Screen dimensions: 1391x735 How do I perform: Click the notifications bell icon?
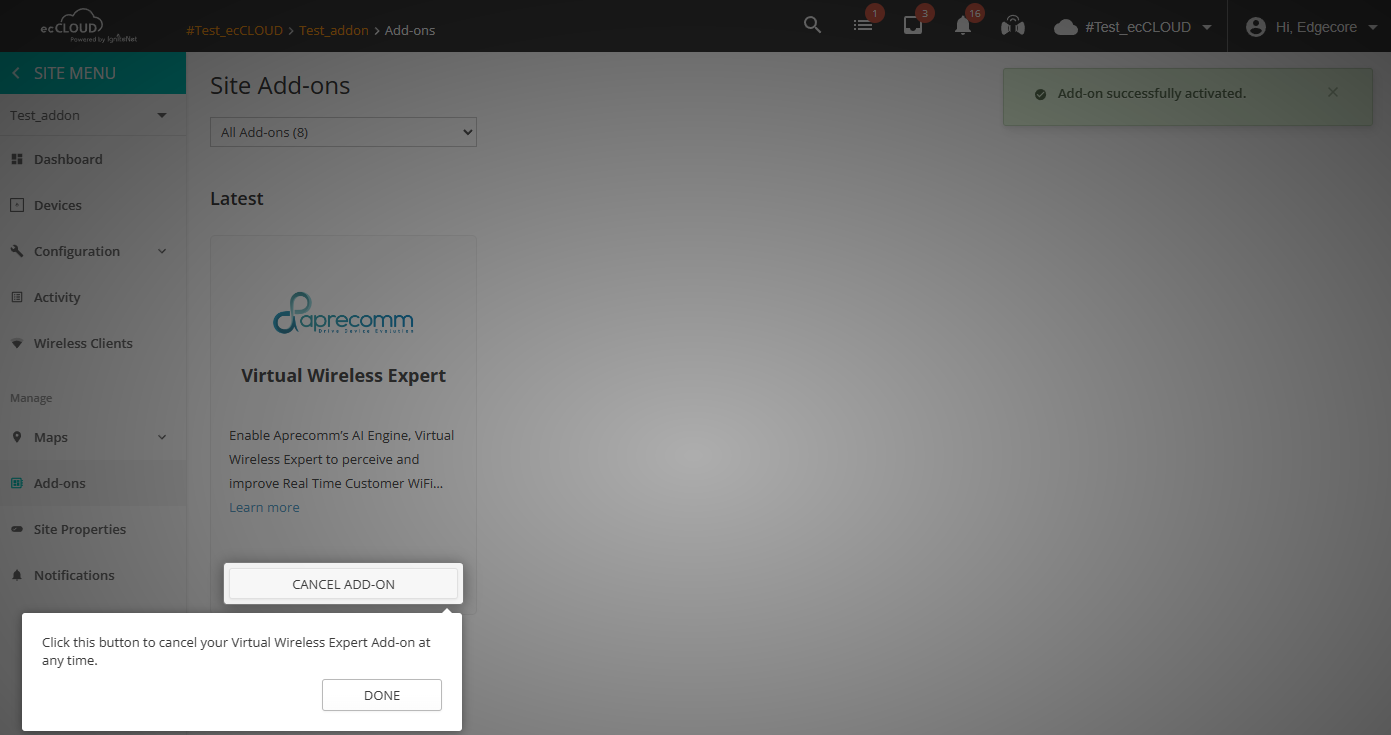pyautogui.click(x=962, y=26)
